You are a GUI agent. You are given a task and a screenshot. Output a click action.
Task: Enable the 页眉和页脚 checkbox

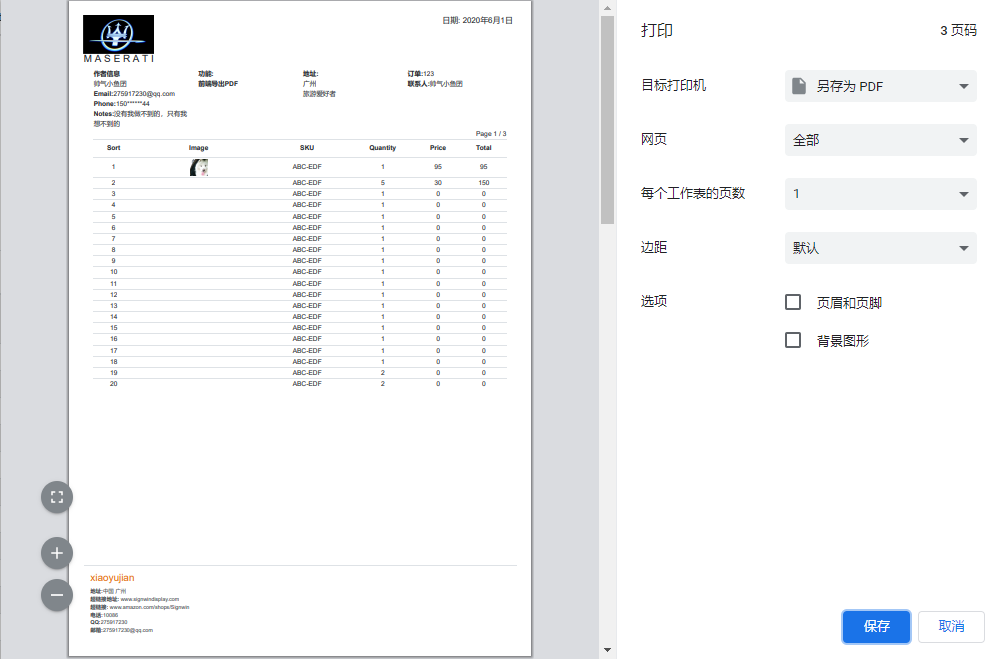[793, 301]
